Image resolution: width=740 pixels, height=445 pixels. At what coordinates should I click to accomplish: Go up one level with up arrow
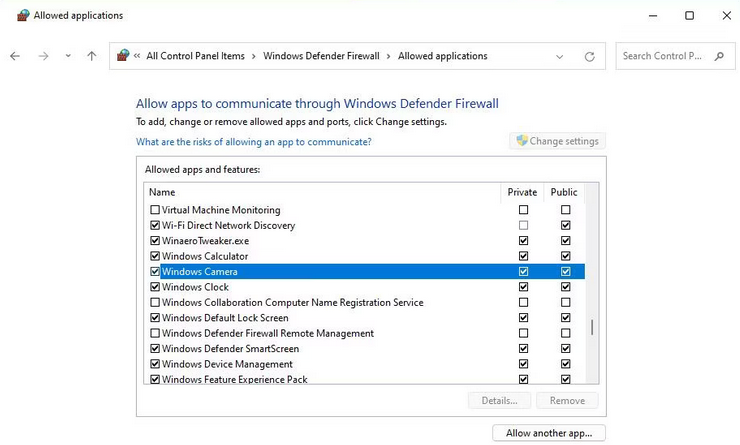click(x=92, y=56)
